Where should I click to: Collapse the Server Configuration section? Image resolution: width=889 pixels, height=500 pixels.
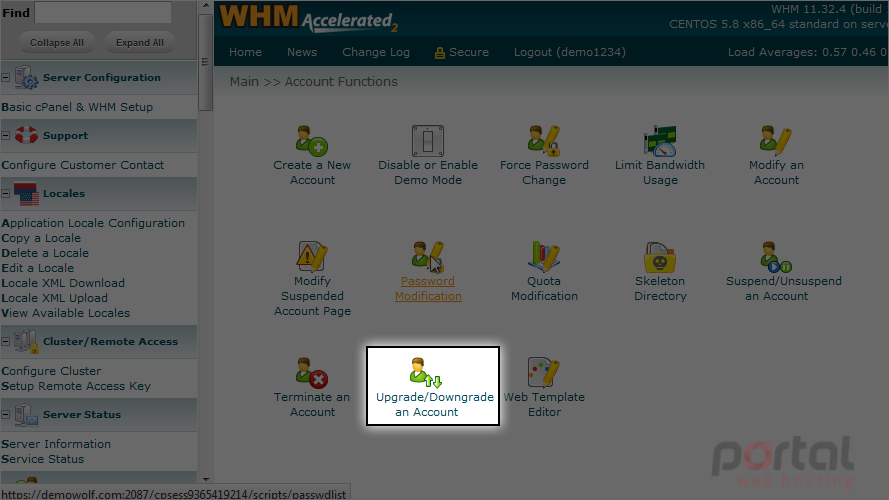pos(6,77)
